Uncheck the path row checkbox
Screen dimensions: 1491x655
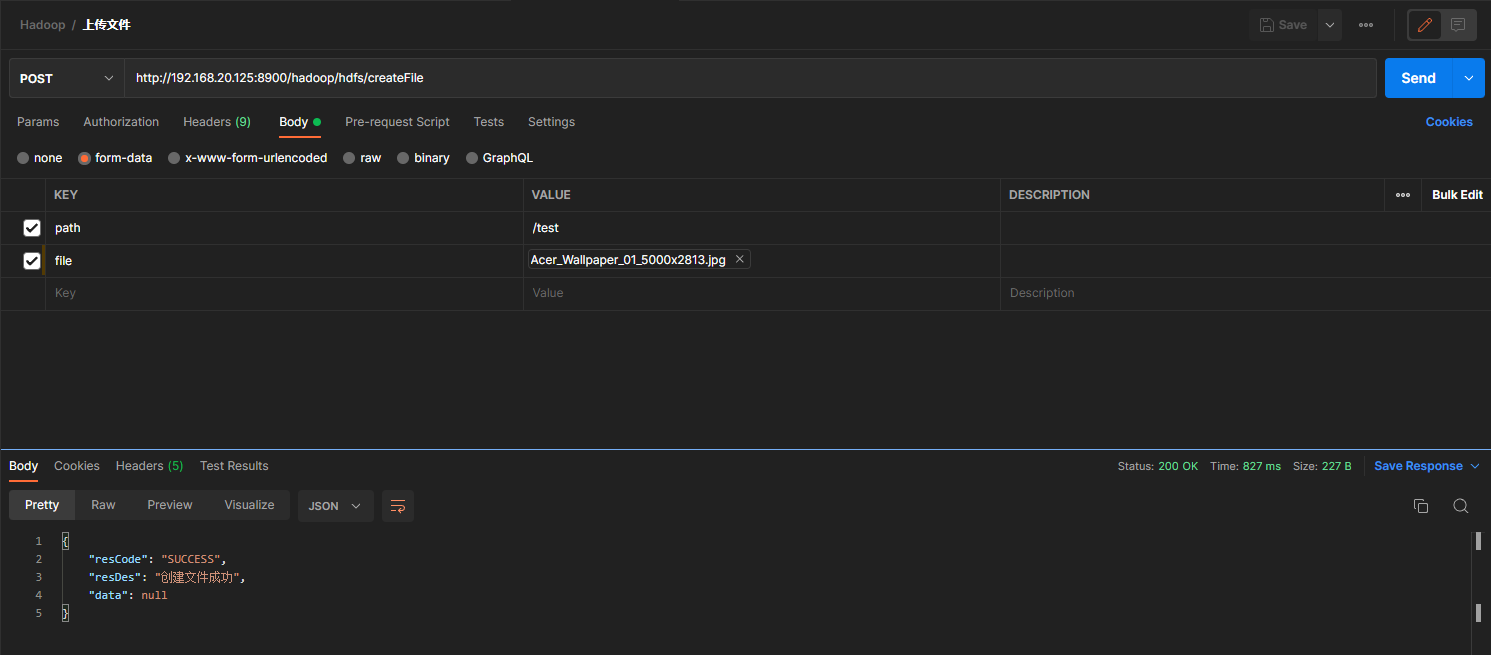[32, 228]
